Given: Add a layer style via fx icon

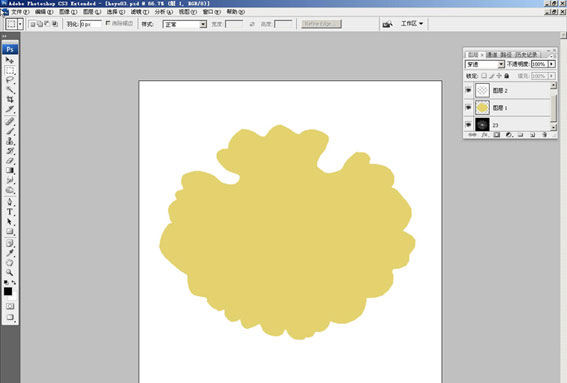Looking at the screenshot, I should click(x=485, y=135).
